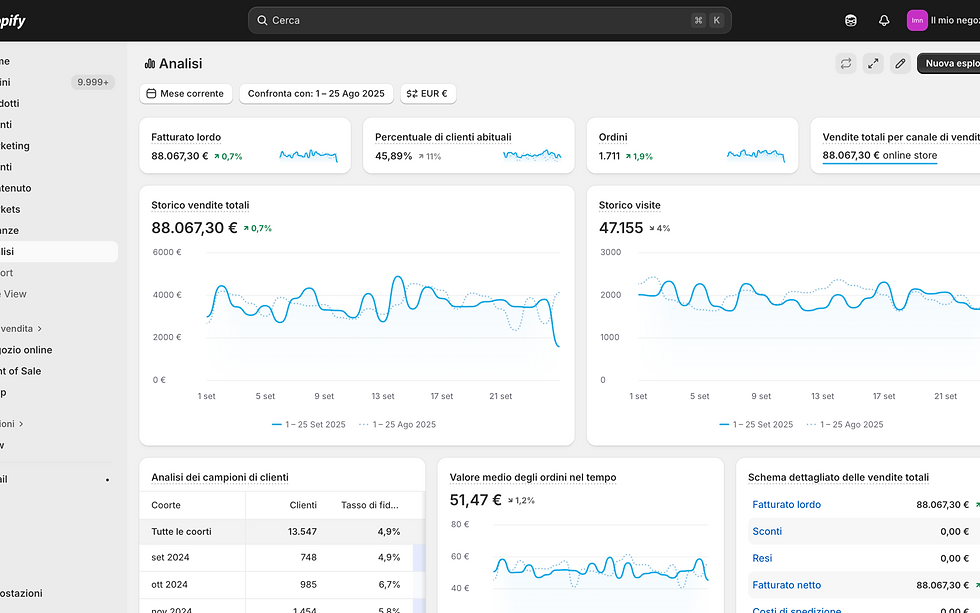Image resolution: width=980 pixels, height=613 pixels.
Task: Open the Confronta con comparison period selector
Action: pyautogui.click(x=316, y=94)
